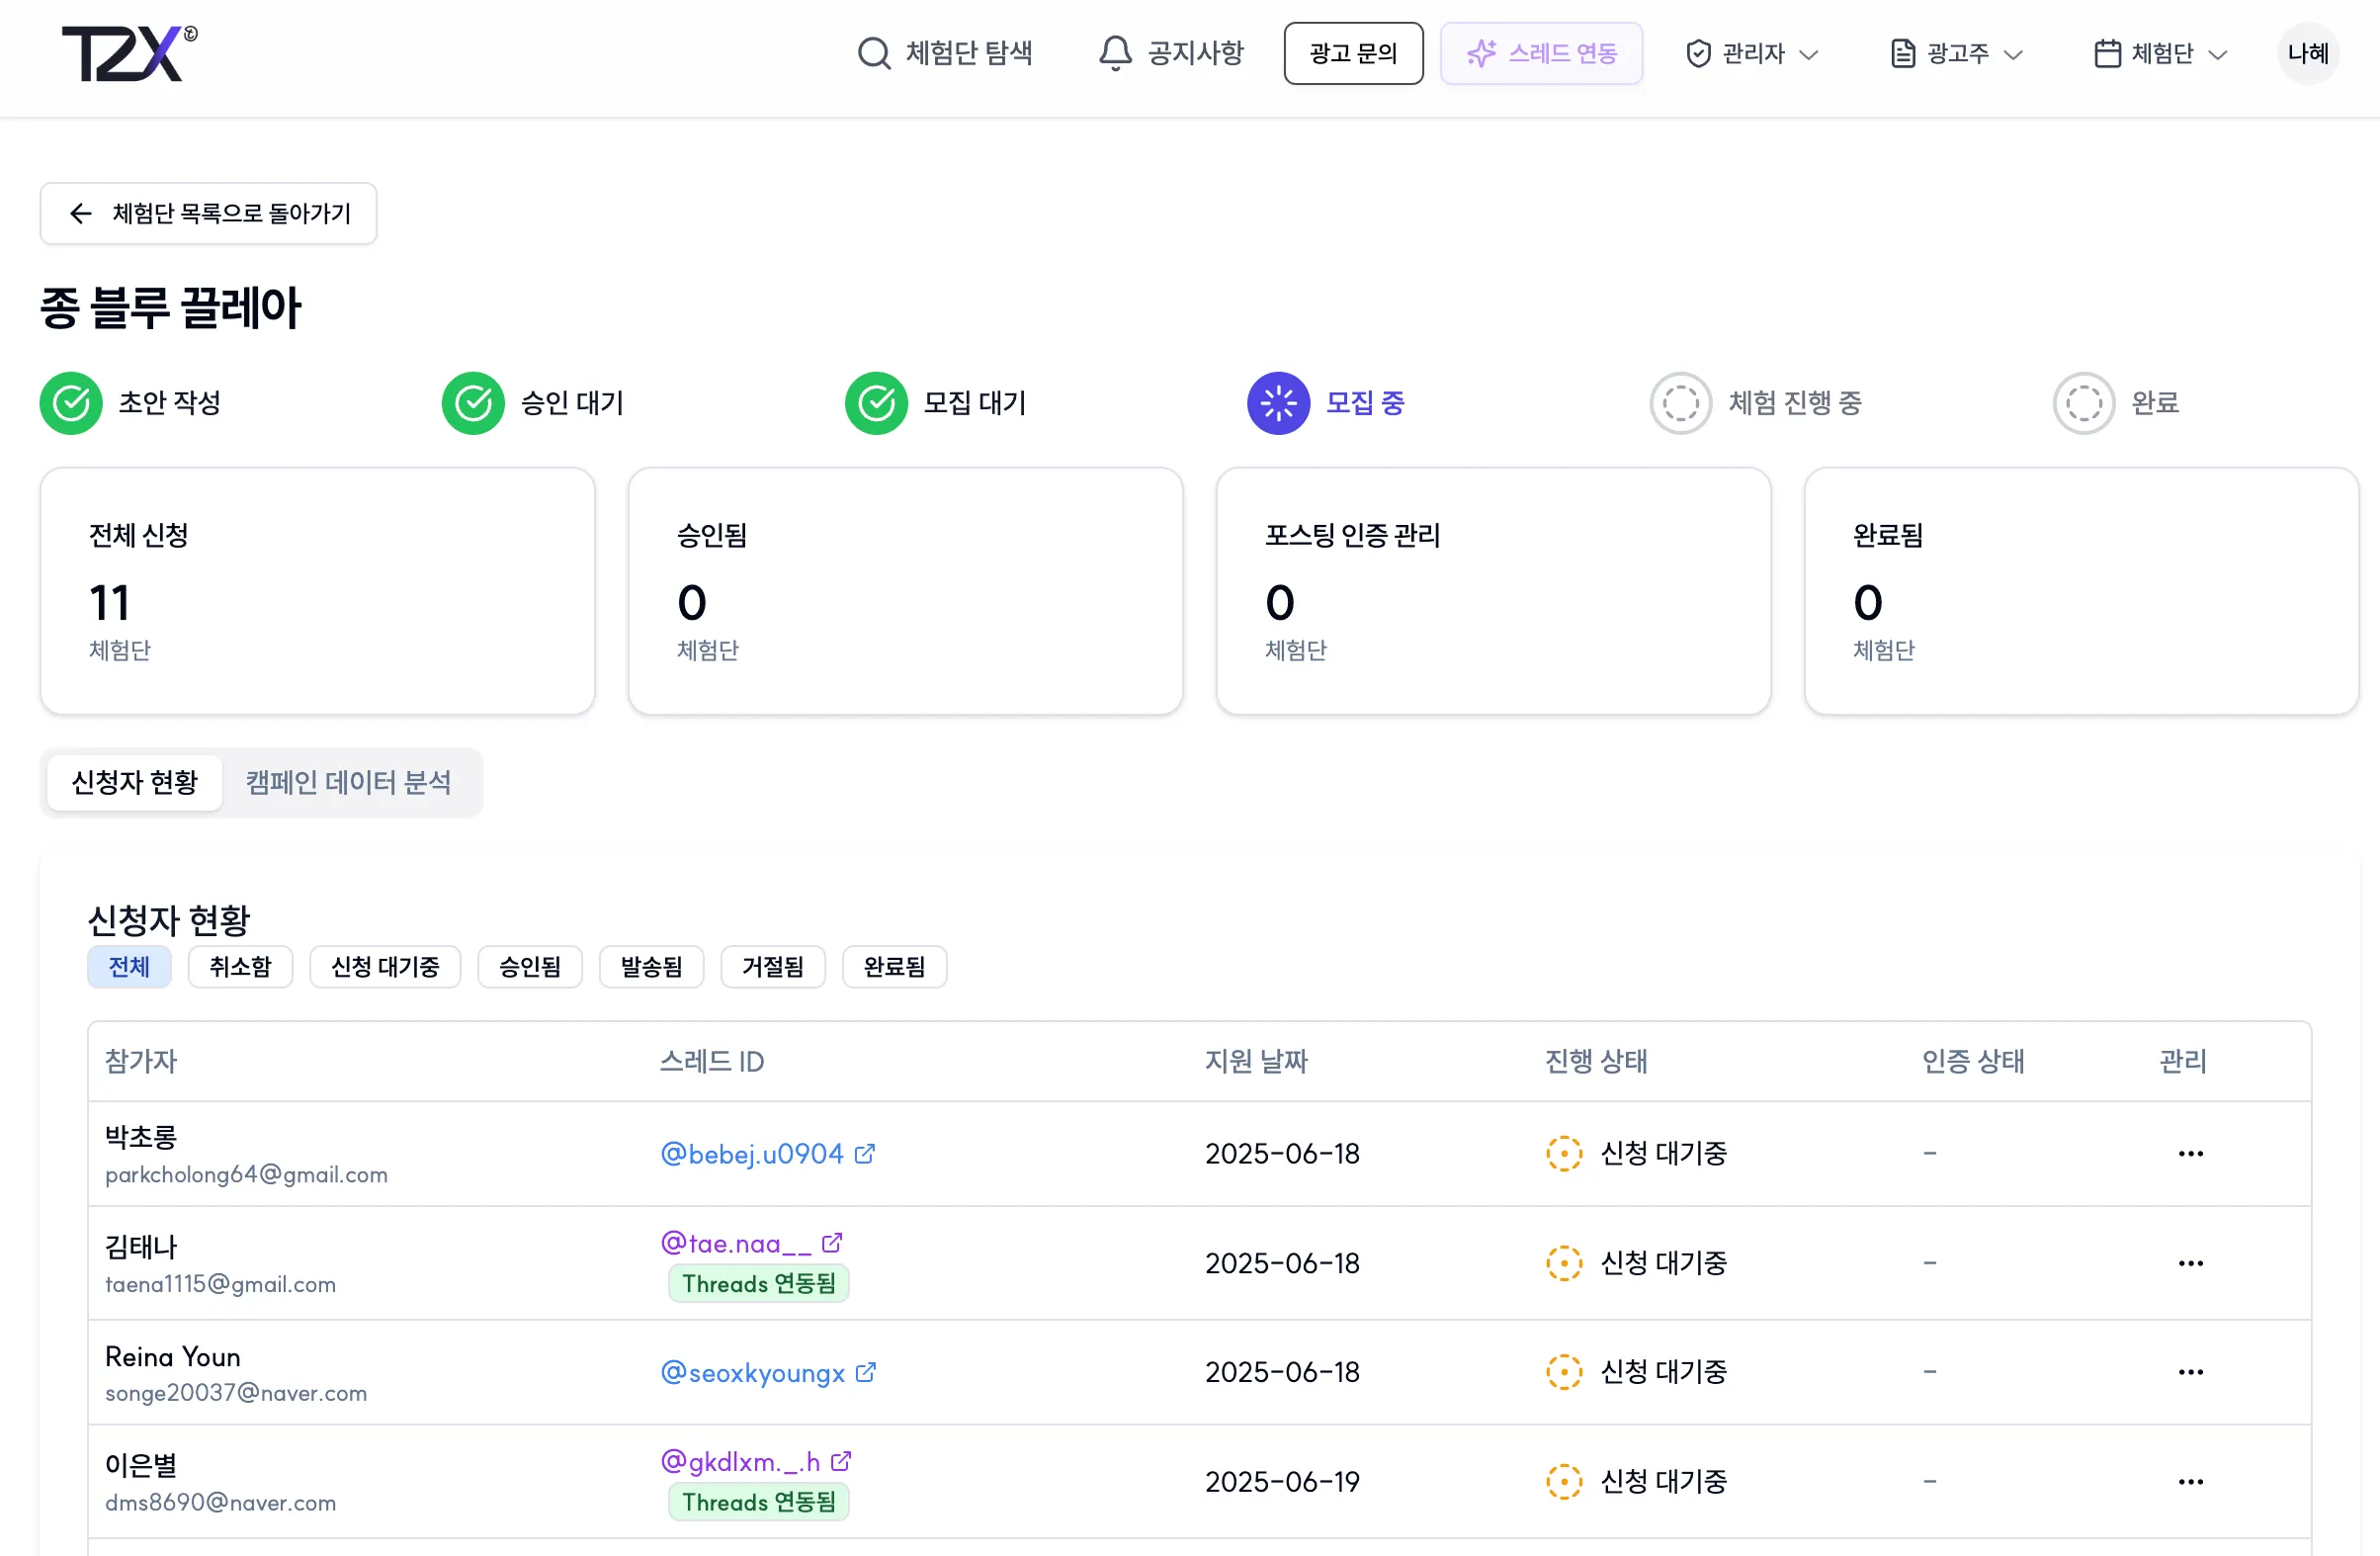This screenshot has height=1556, width=2380.
Task: Filter applicants by 신청 대기중
Action: click(x=385, y=967)
